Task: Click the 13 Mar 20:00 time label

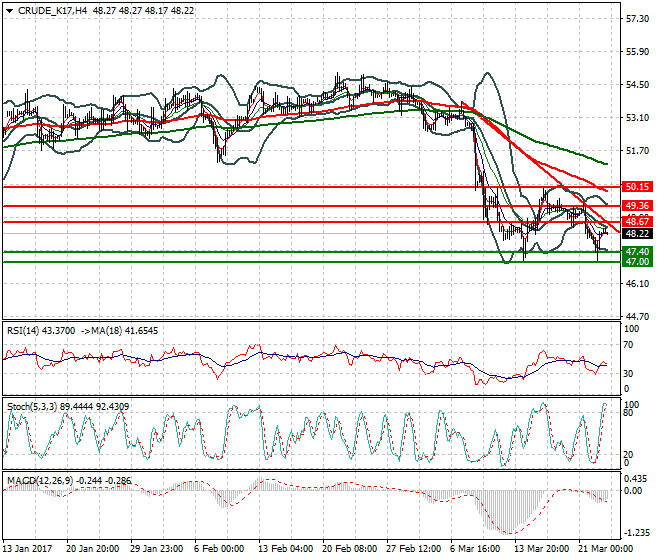Action: coord(542,549)
